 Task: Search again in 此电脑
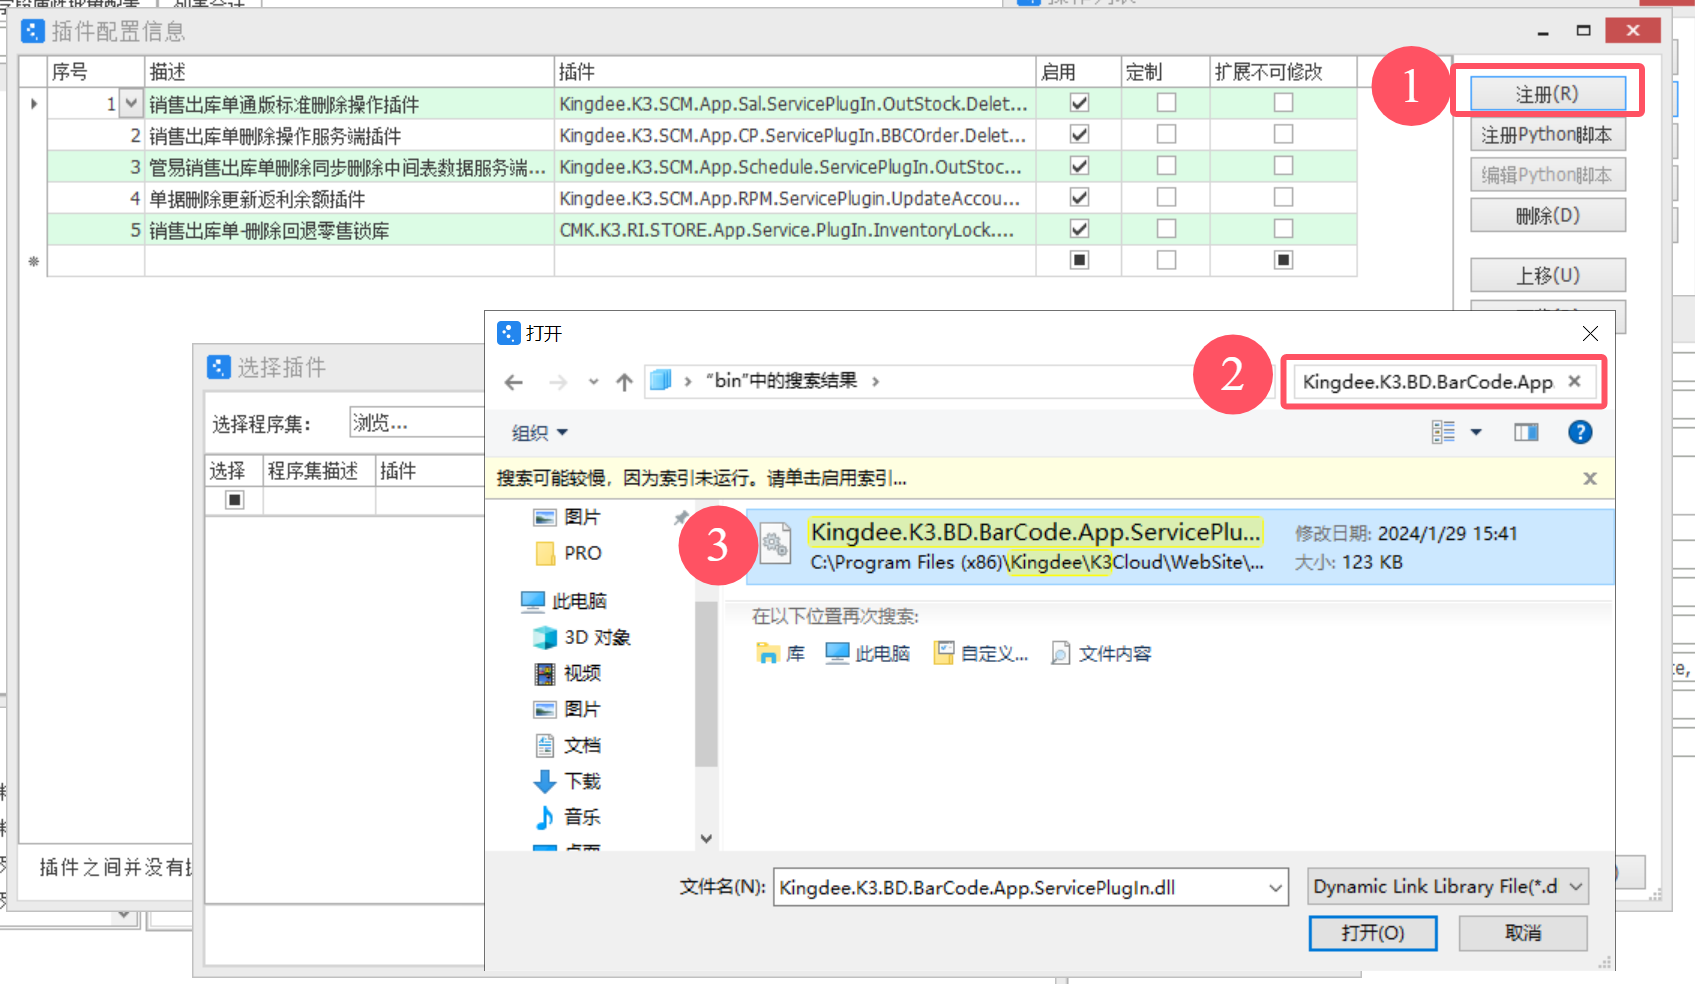tap(867, 654)
